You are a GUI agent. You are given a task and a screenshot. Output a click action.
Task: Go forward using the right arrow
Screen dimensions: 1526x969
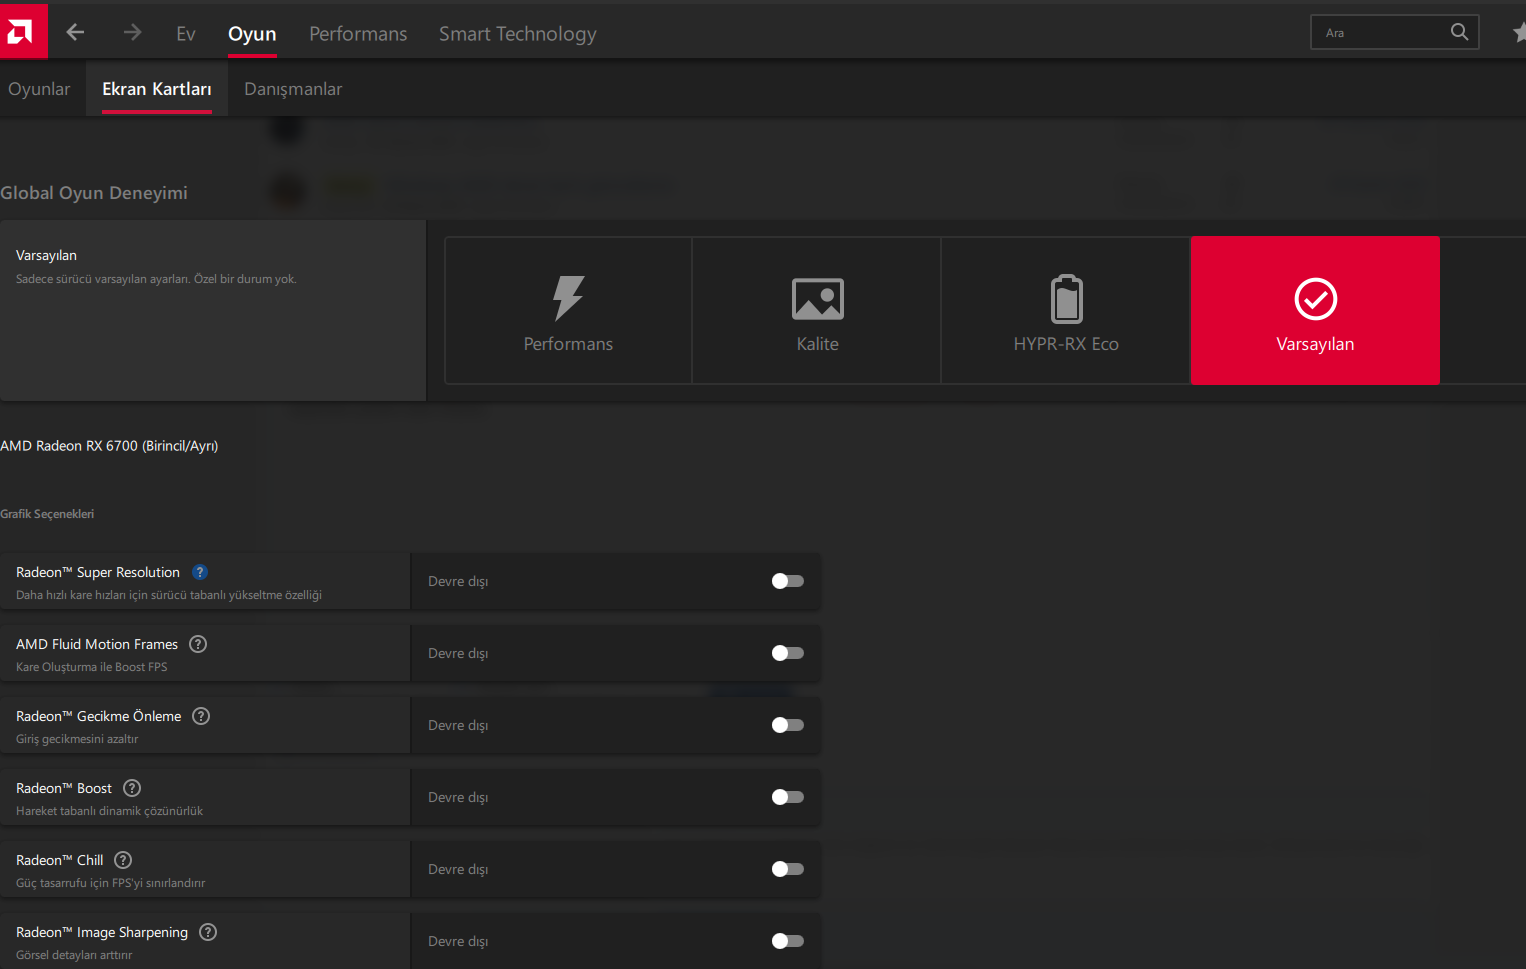point(132,33)
